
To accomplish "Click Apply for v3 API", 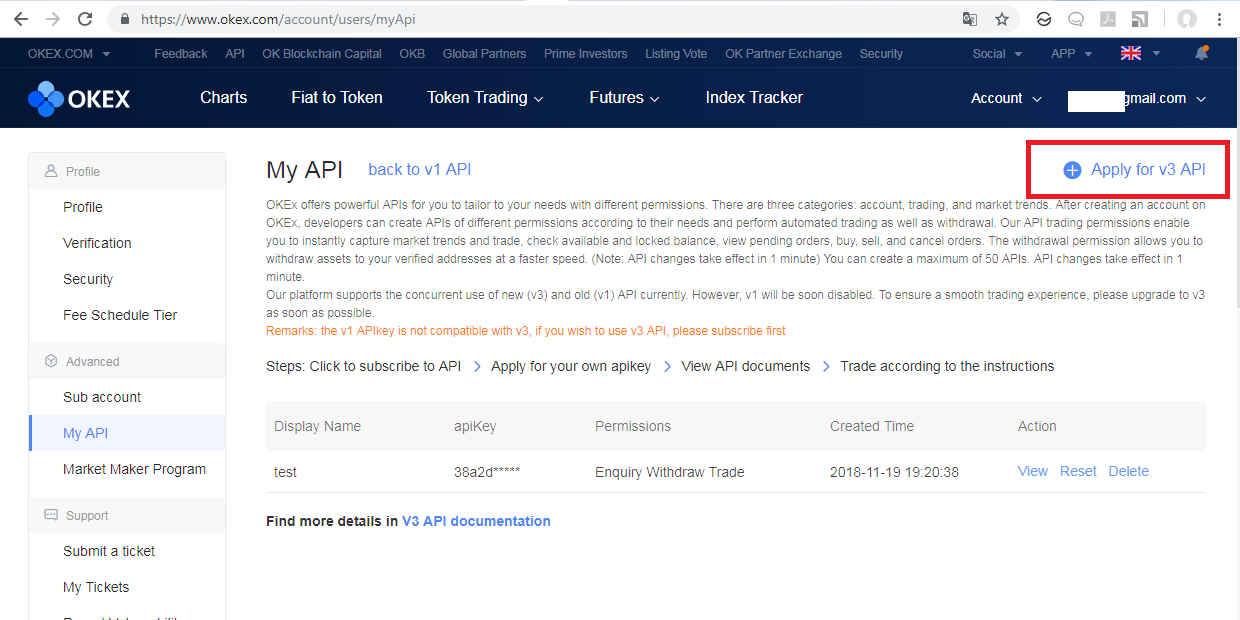I will pos(1148,170).
